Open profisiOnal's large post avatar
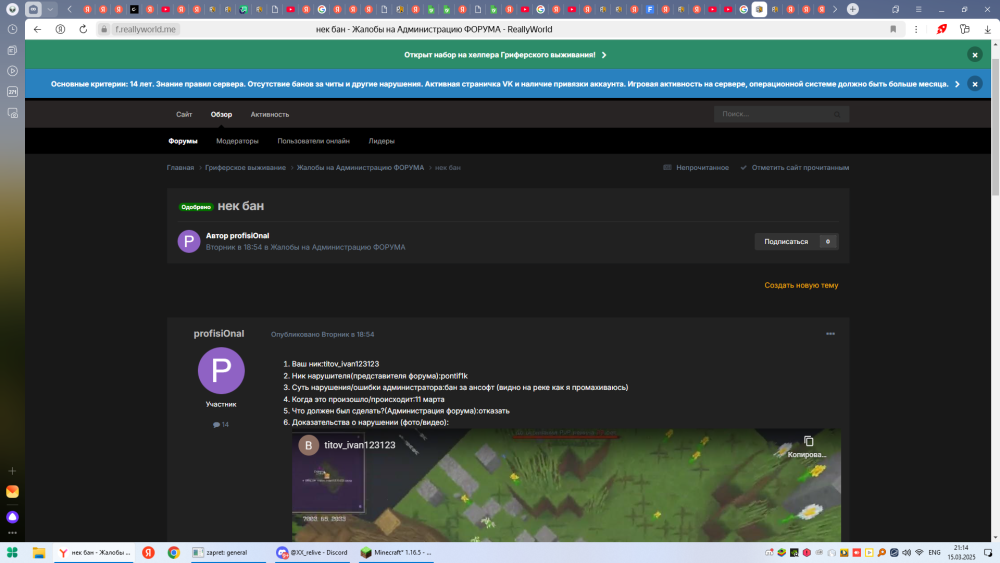Screen dimensions: 1000x563 coord(221,370)
